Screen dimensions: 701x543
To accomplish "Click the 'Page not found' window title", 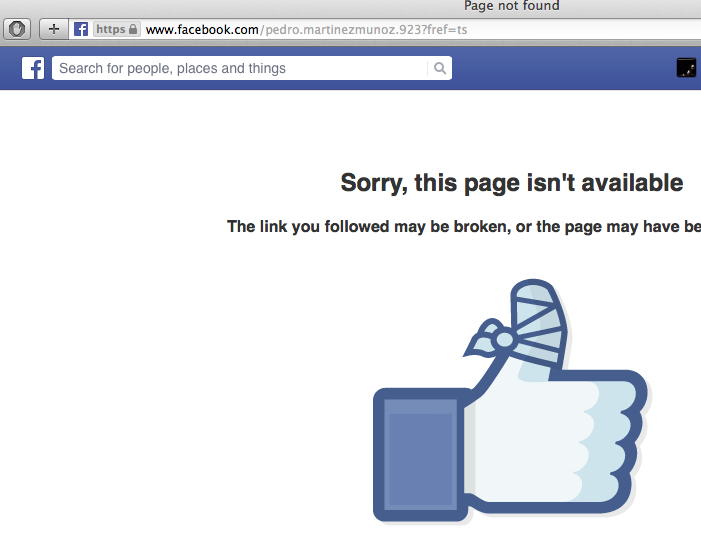I will click(x=511, y=6).
